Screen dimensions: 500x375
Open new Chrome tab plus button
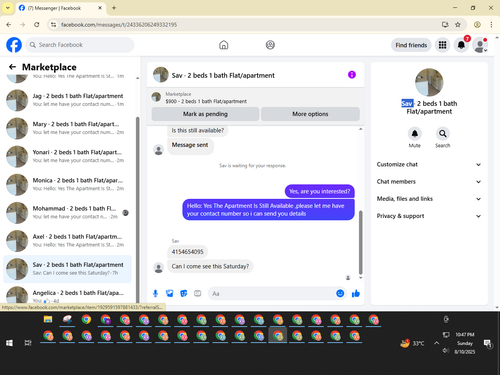pos(114,8)
